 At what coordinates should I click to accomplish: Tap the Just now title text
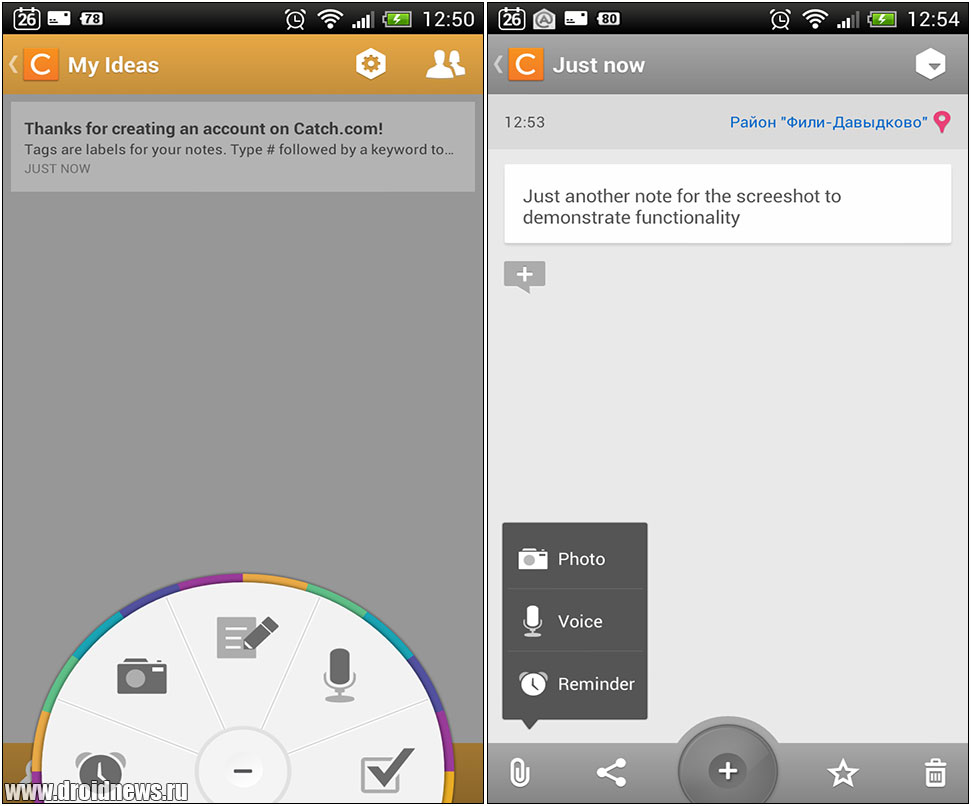coord(599,65)
